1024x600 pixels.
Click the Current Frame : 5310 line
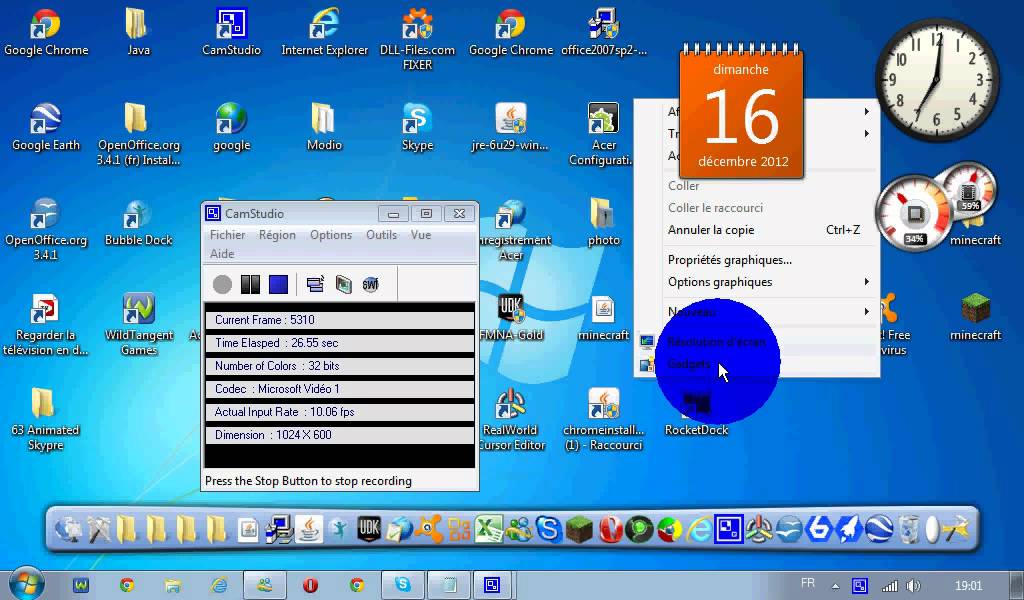340,320
